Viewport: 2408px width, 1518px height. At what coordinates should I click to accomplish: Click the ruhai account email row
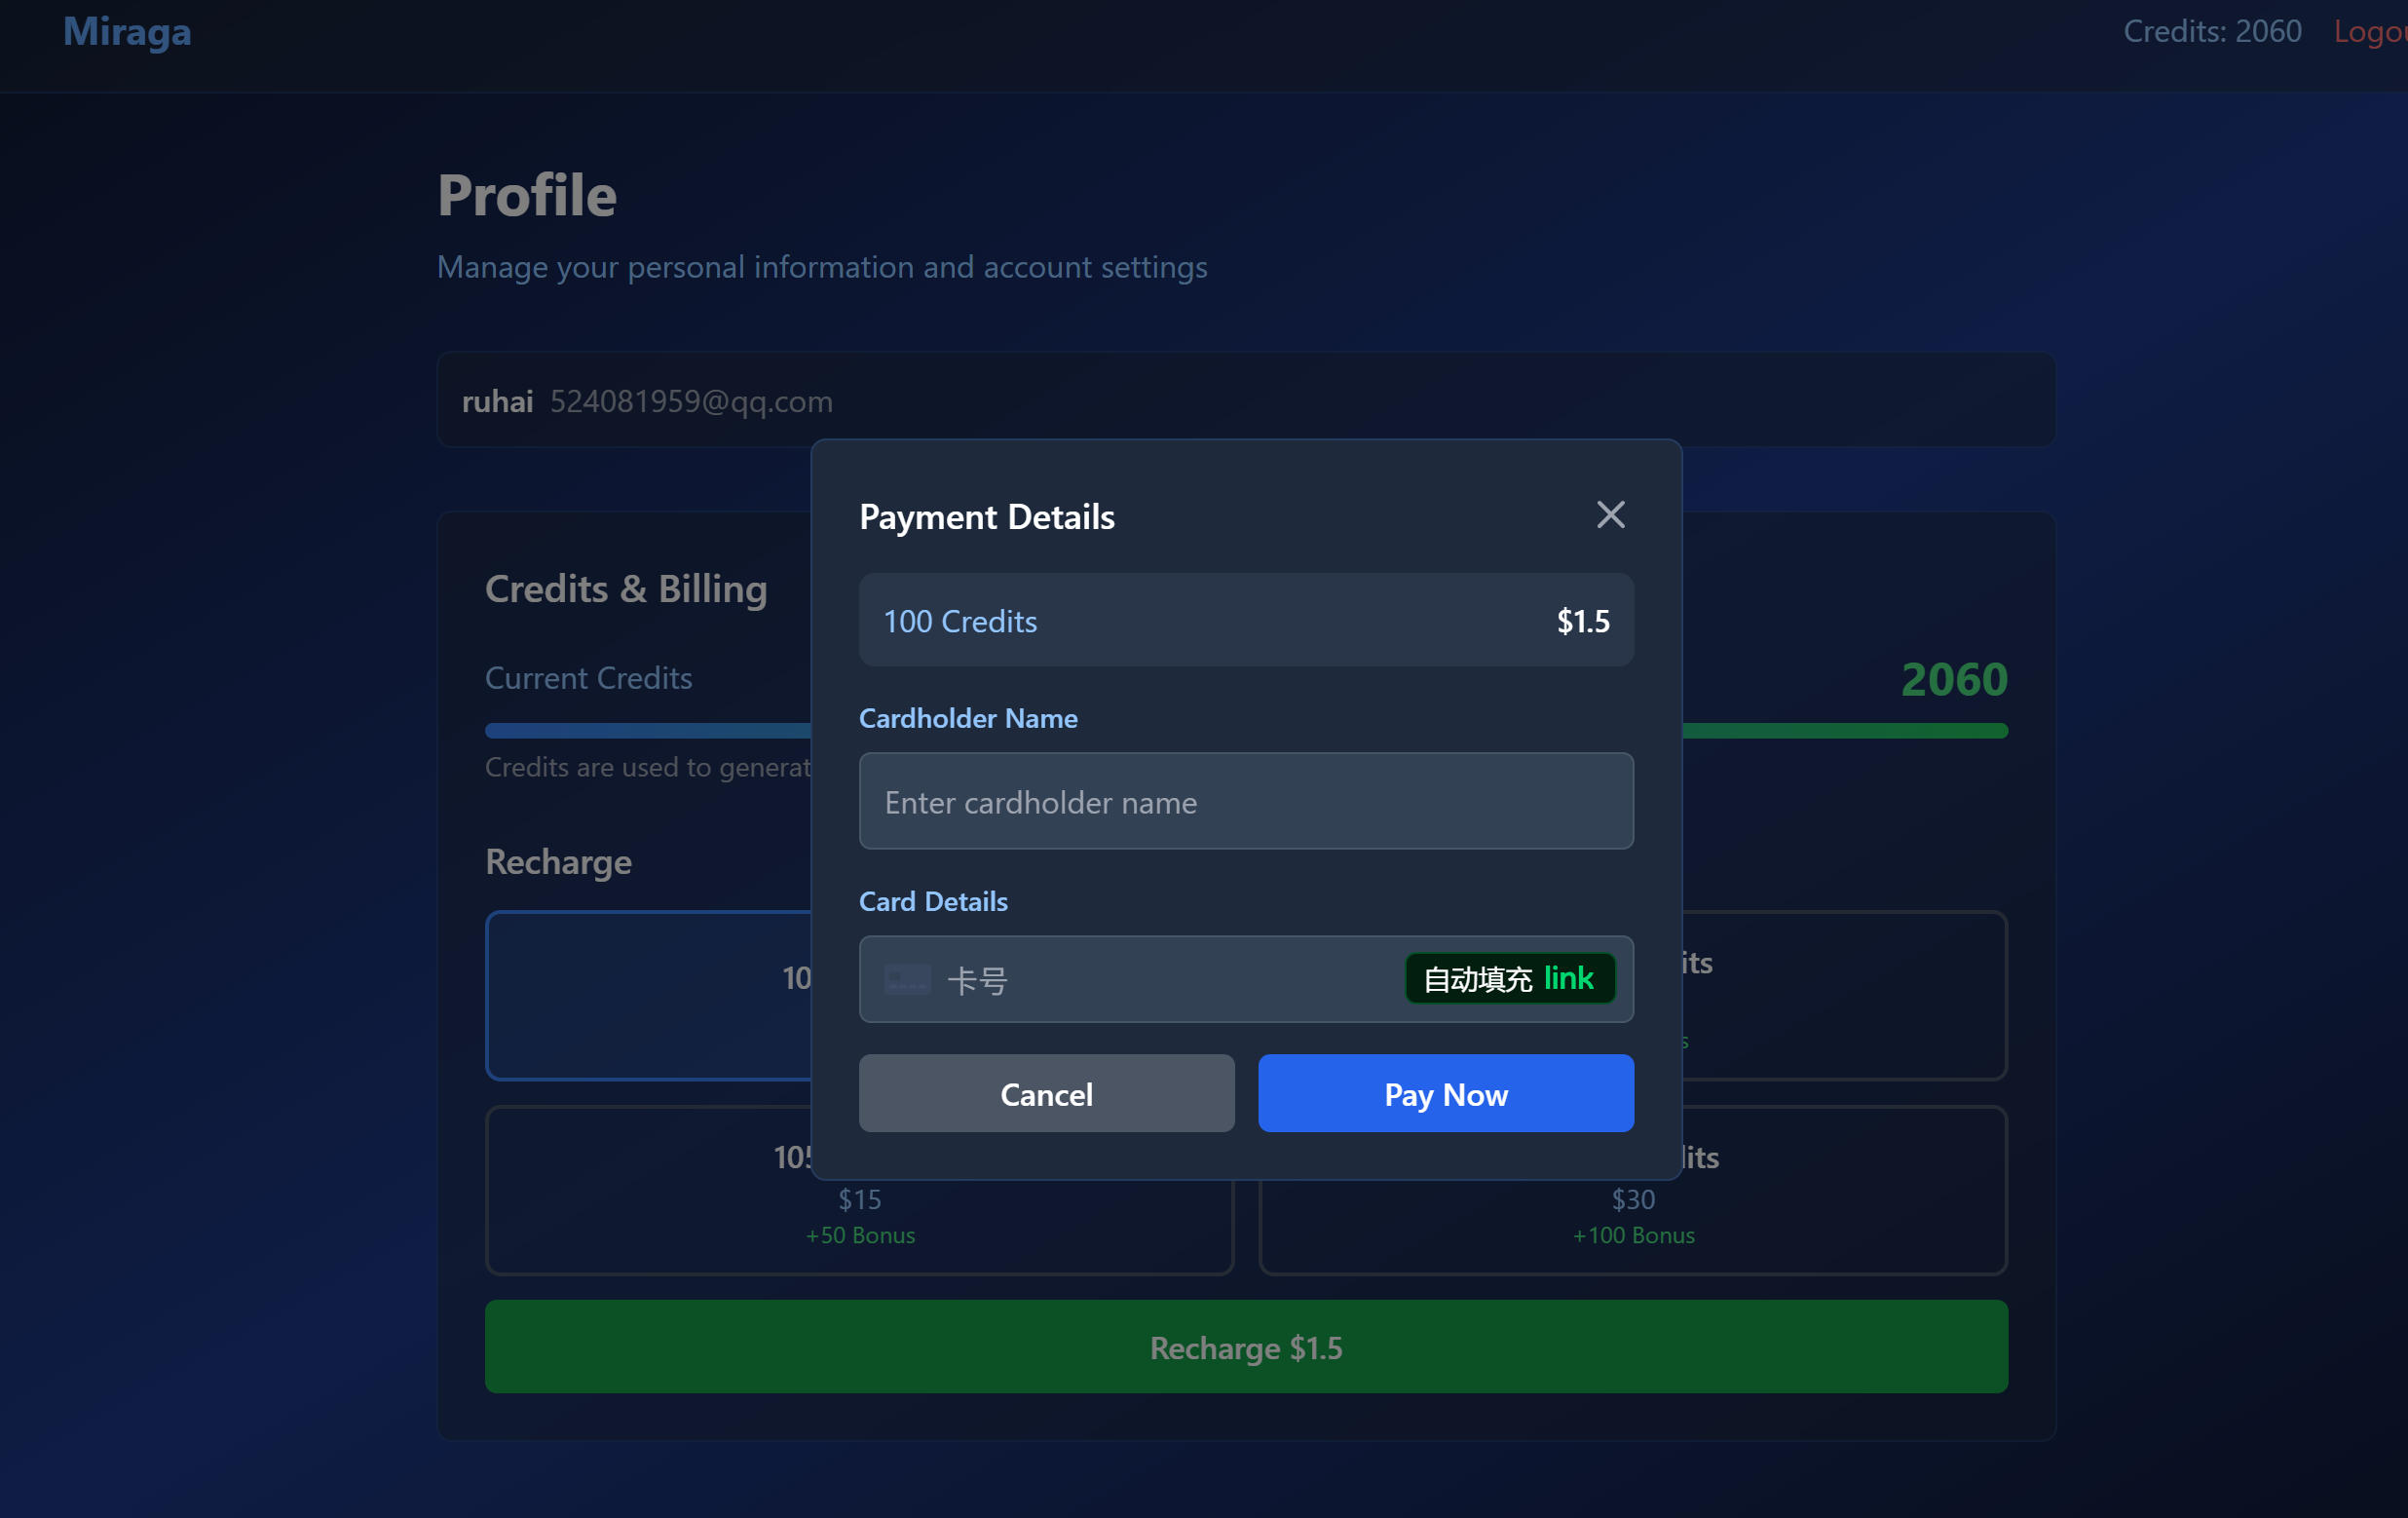[x=1245, y=400]
